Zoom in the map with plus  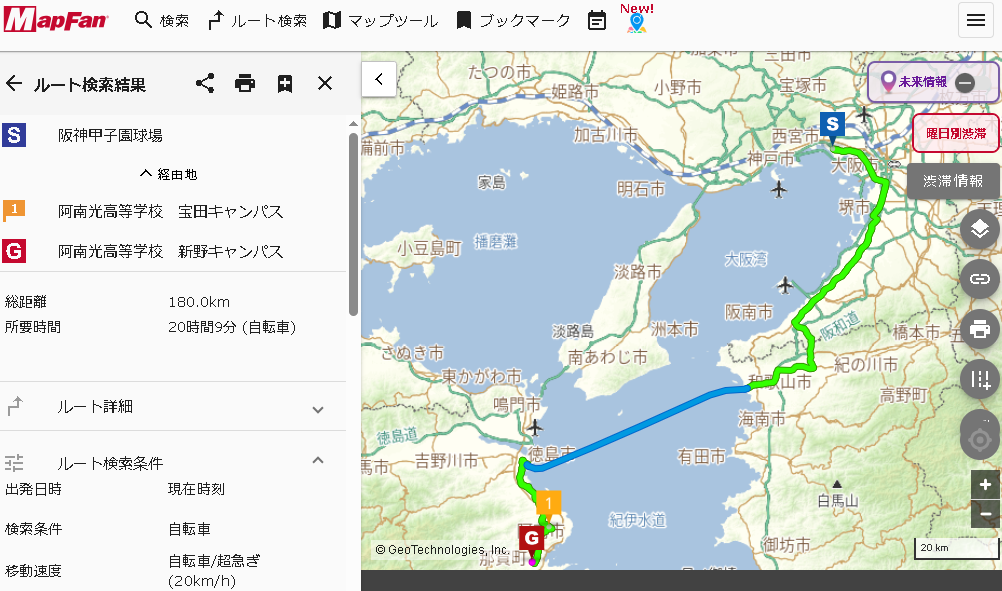click(985, 484)
